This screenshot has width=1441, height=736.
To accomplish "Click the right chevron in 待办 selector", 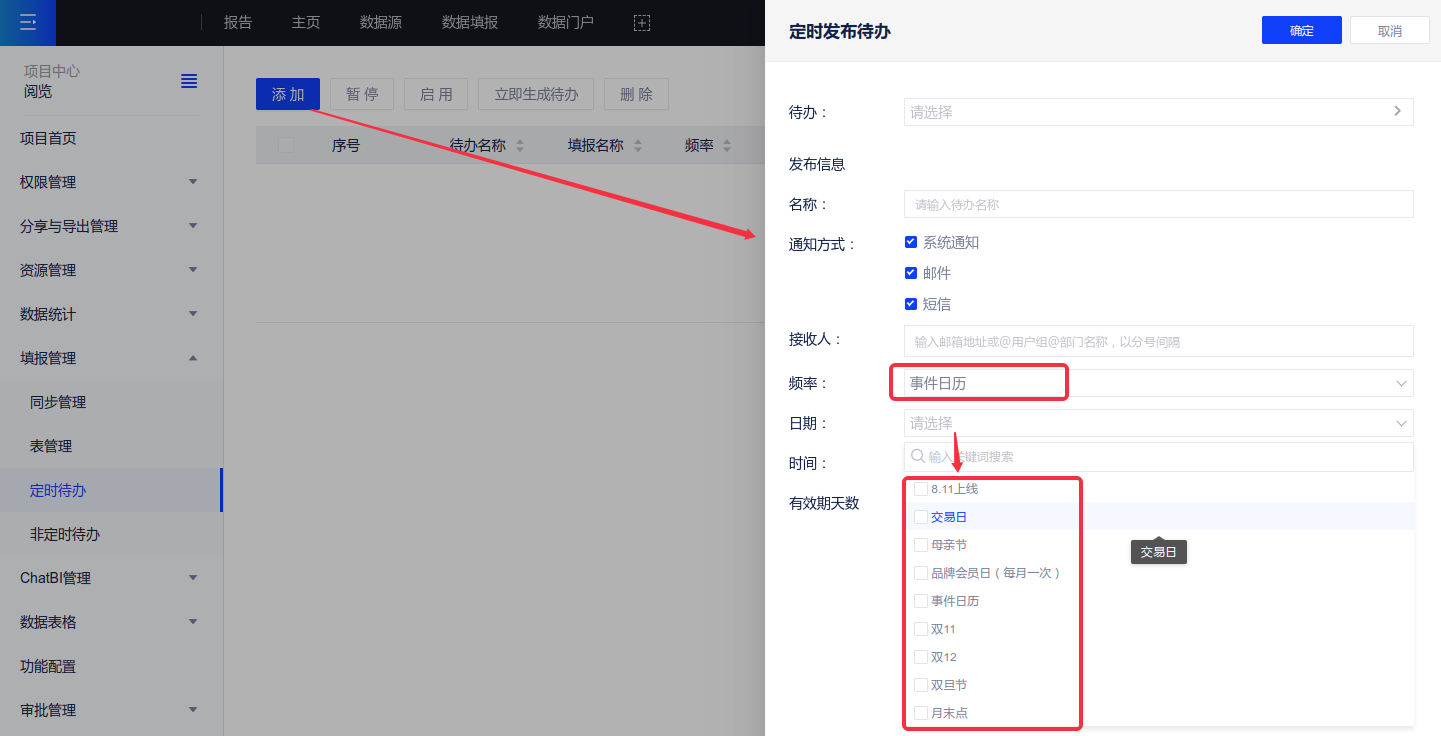I will click(1397, 111).
